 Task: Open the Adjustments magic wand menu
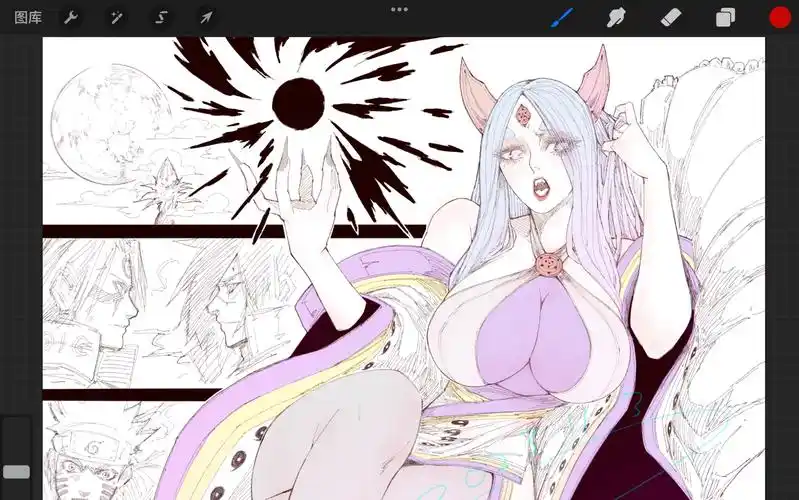(x=116, y=18)
